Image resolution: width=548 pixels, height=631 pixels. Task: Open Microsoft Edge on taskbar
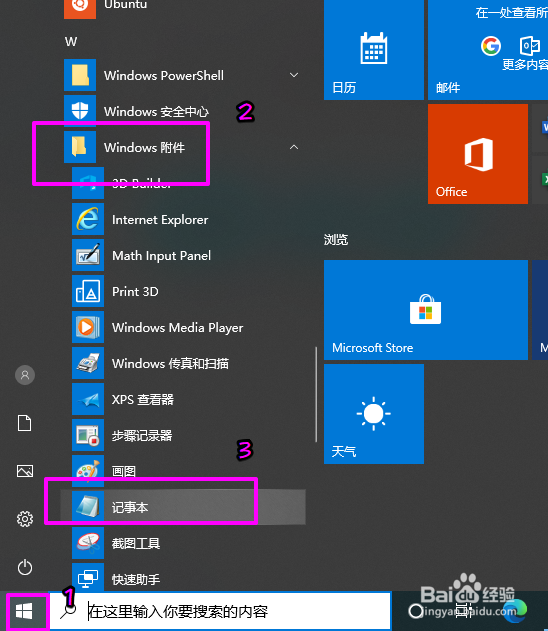pyautogui.click(x=515, y=611)
